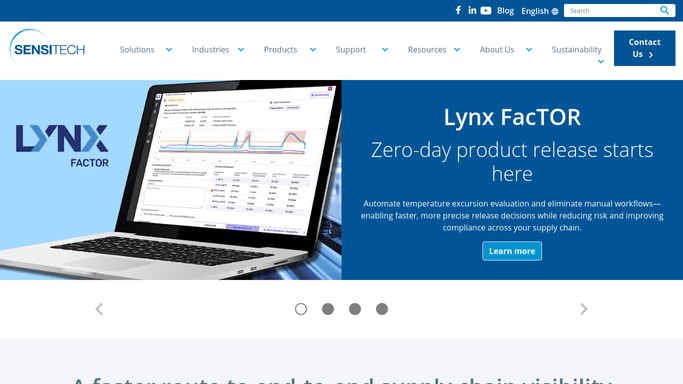Select the first carousel slide dot
Viewport: 683px width, 384px height.
point(301,309)
